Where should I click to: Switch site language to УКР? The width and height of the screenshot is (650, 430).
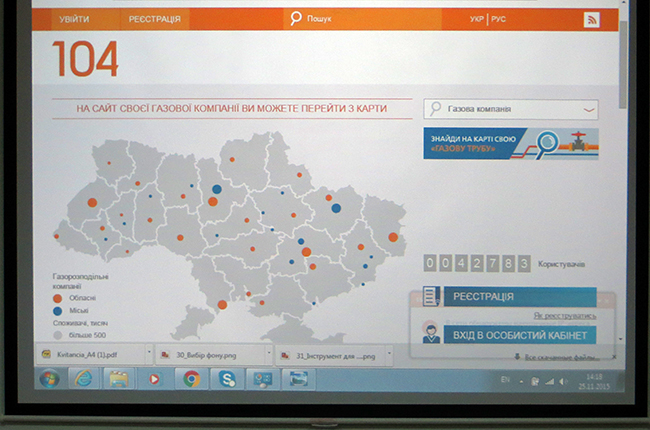pos(477,19)
